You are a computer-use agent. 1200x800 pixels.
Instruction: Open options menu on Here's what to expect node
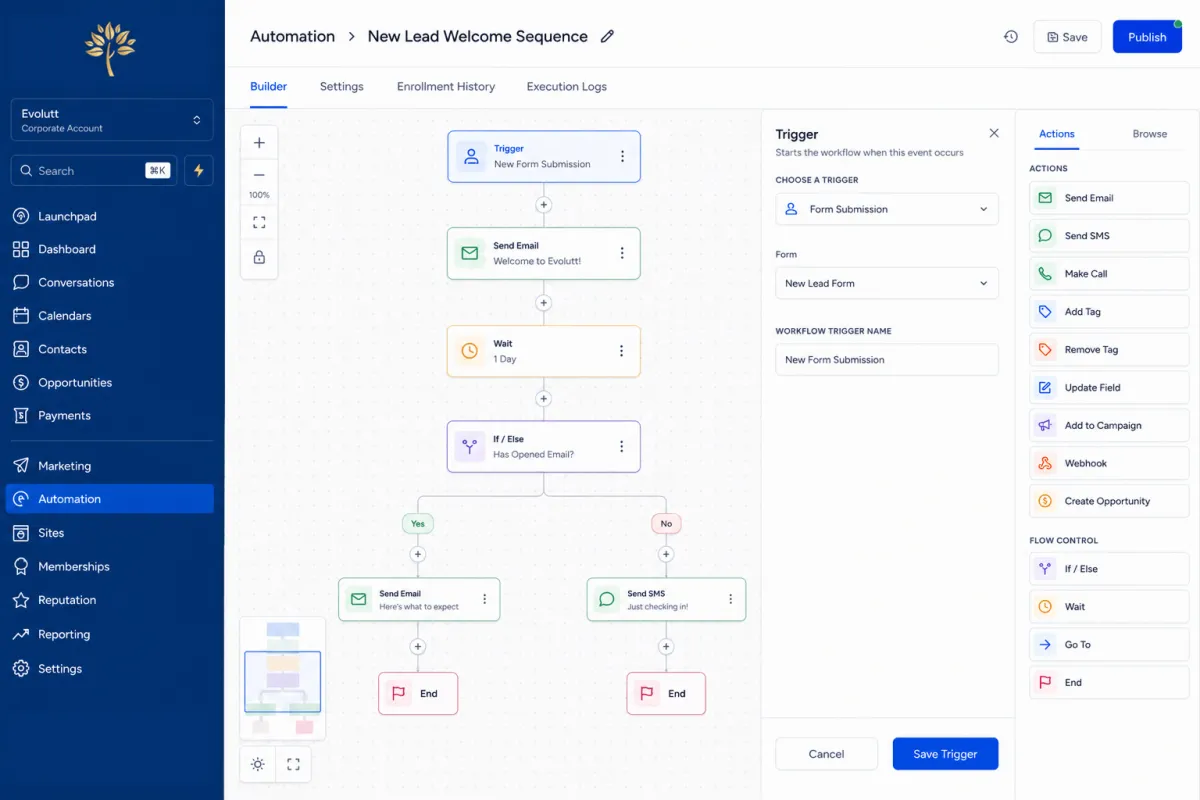485,599
